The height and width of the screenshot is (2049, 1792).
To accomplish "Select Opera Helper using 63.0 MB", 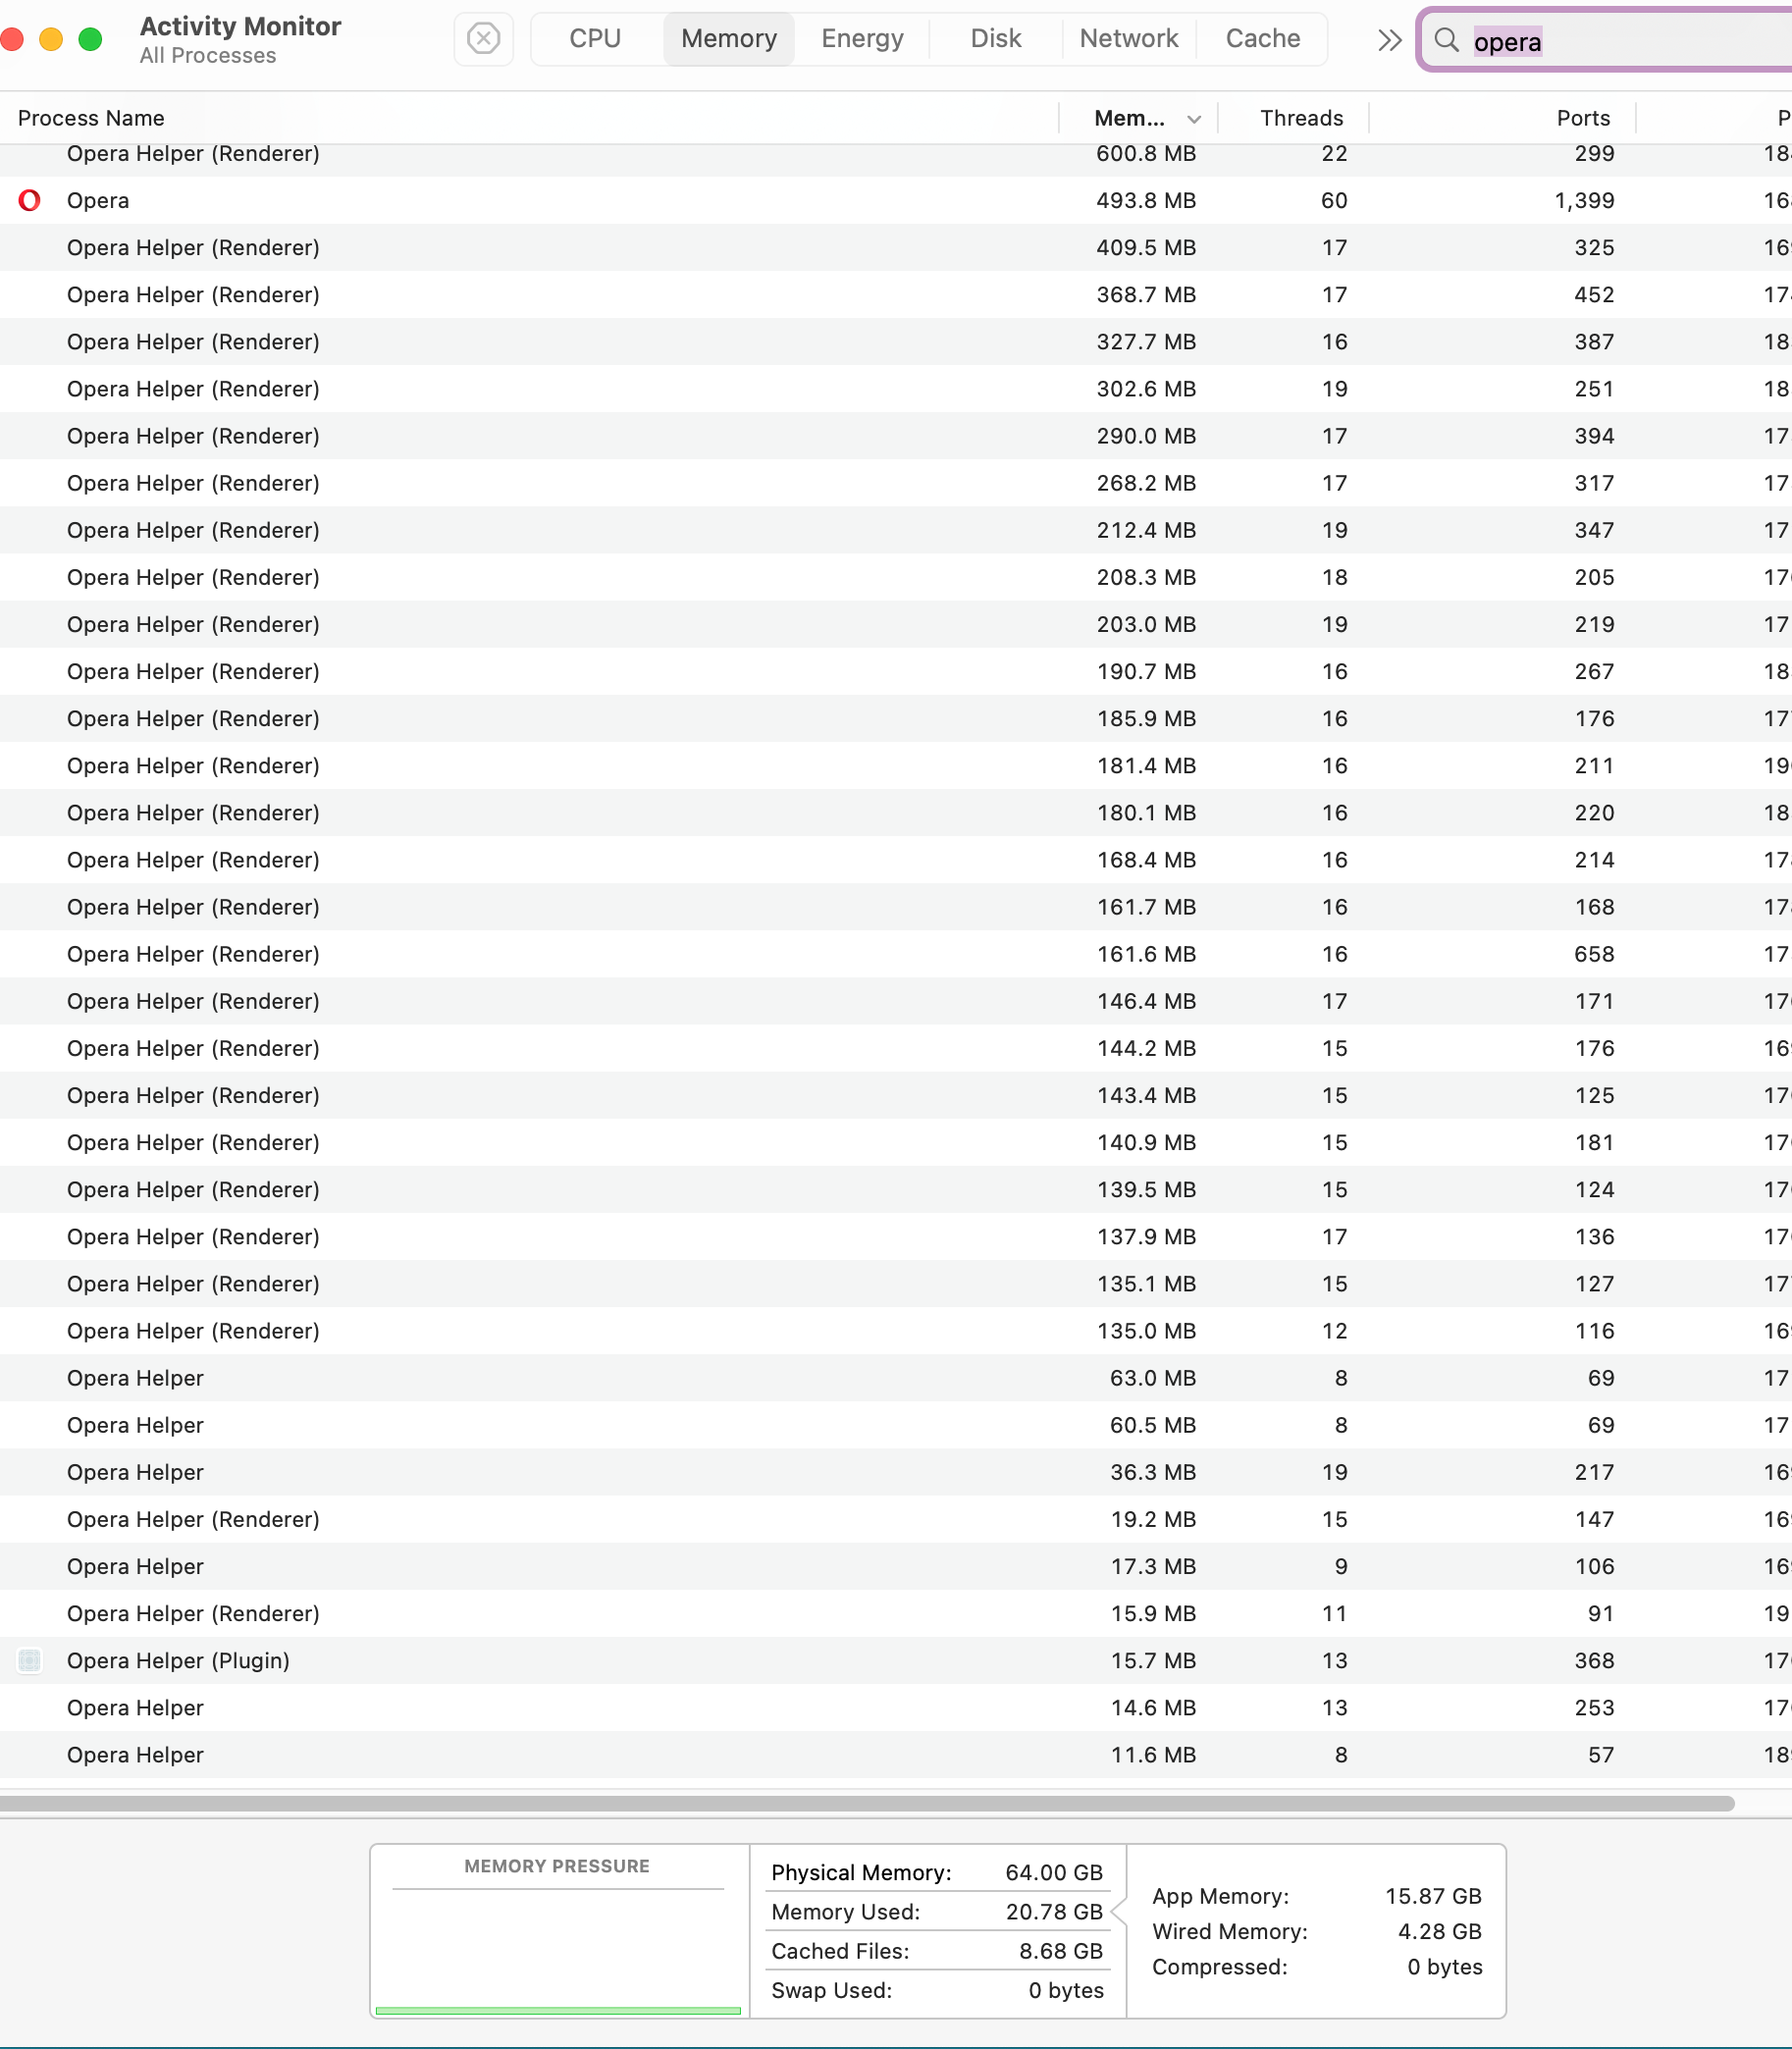I will pyautogui.click(x=896, y=1378).
